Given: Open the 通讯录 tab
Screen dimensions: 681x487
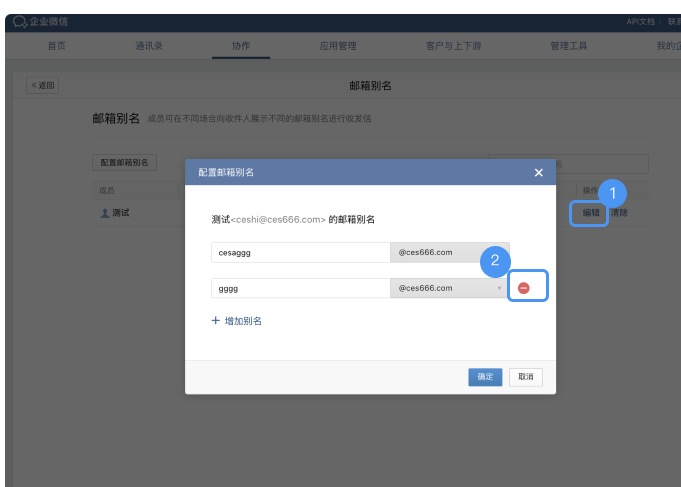Looking at the screenshot, I should coord(149,46).
